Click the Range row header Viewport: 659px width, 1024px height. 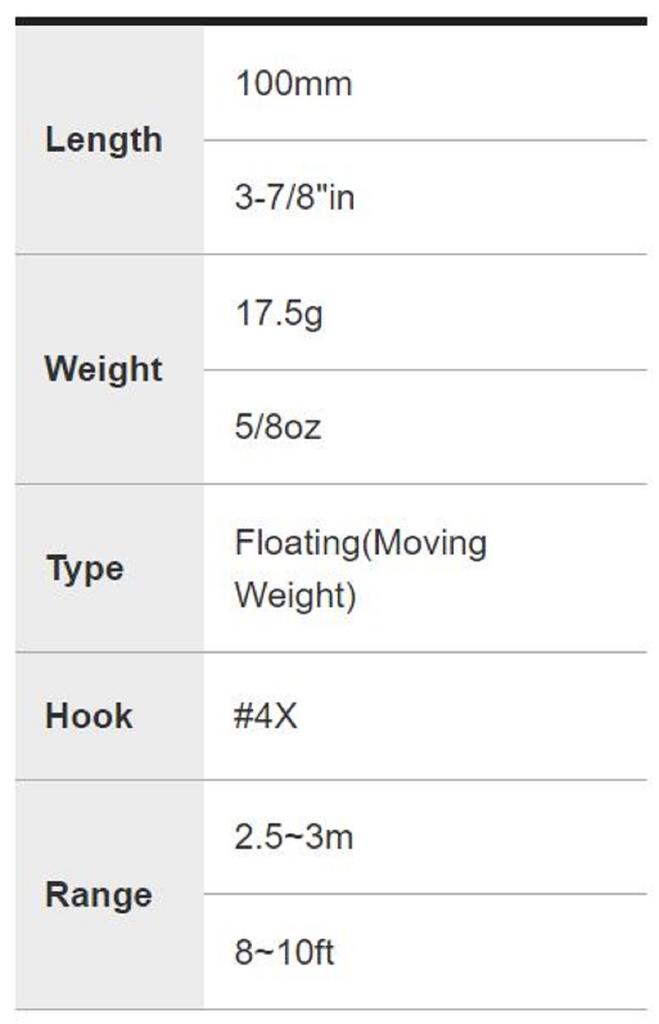tap(99, 895)
